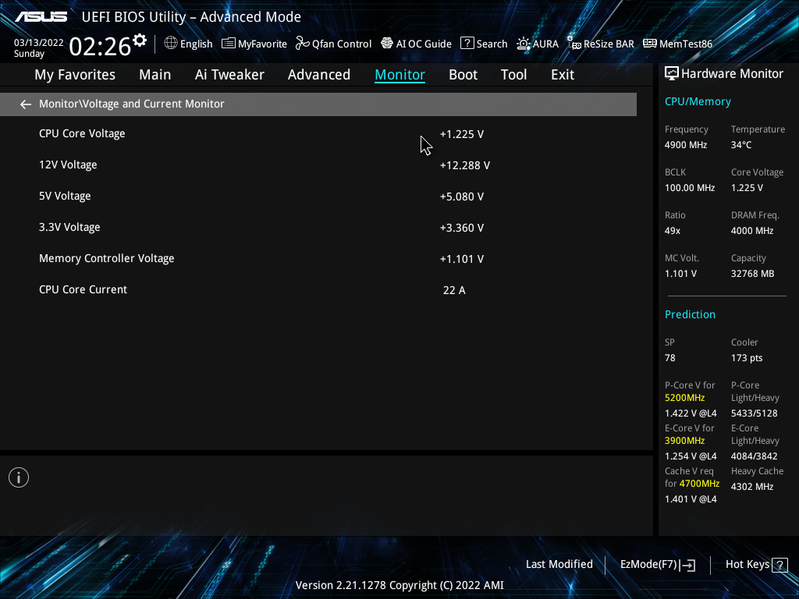The width and height of the screenshot is (799, 599).
Task: Open date and time settings gear icon
Action: (140, 40)
